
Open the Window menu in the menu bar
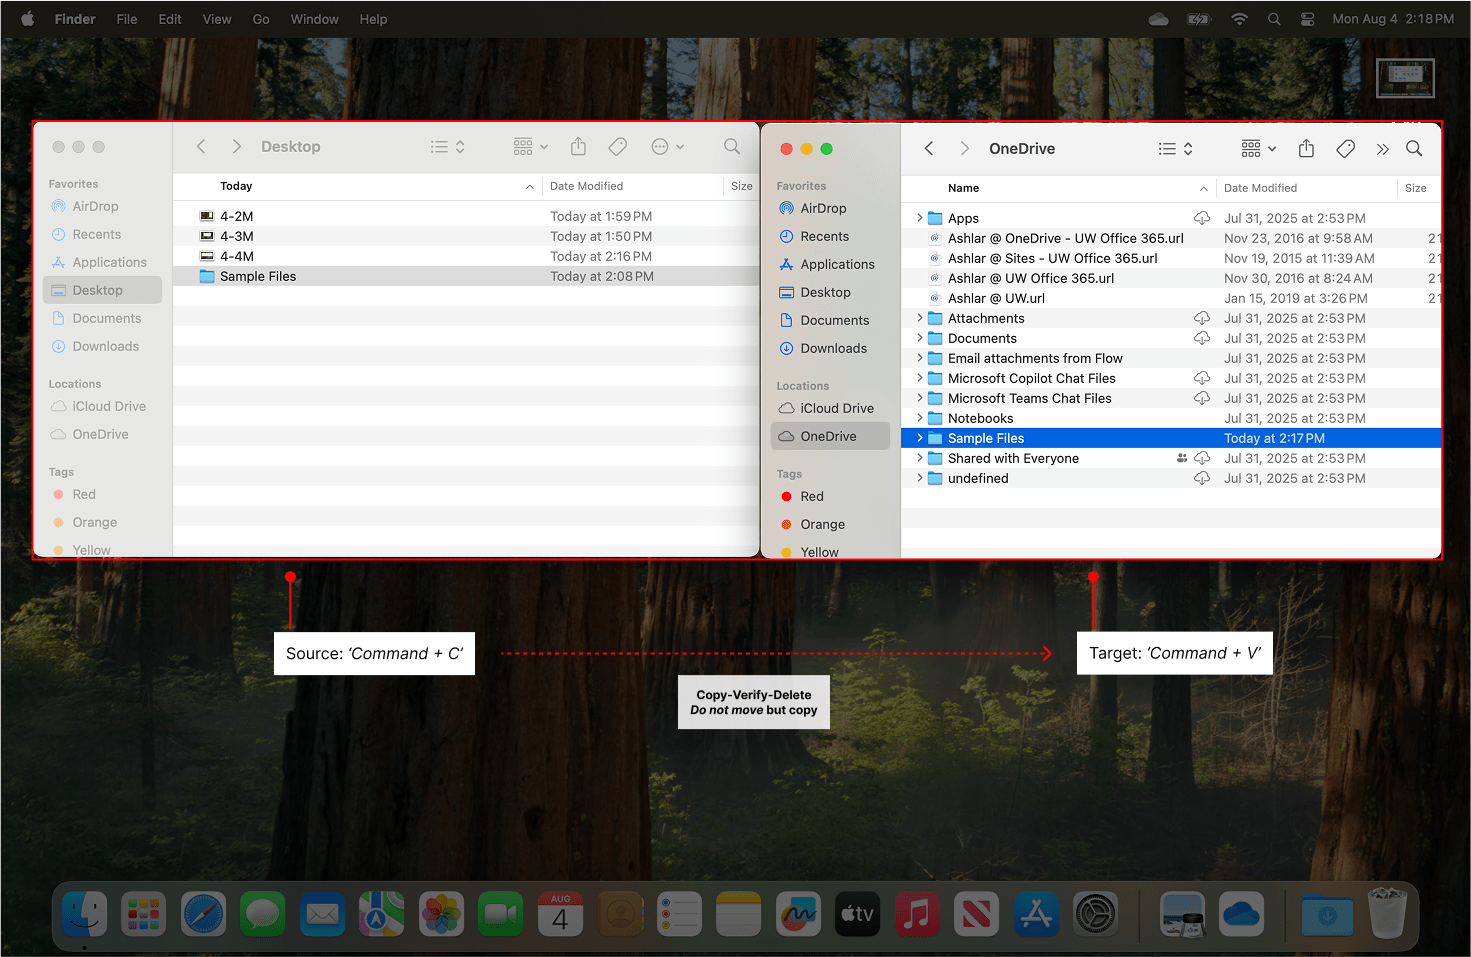pyautogui.click(x=314, y=18)
